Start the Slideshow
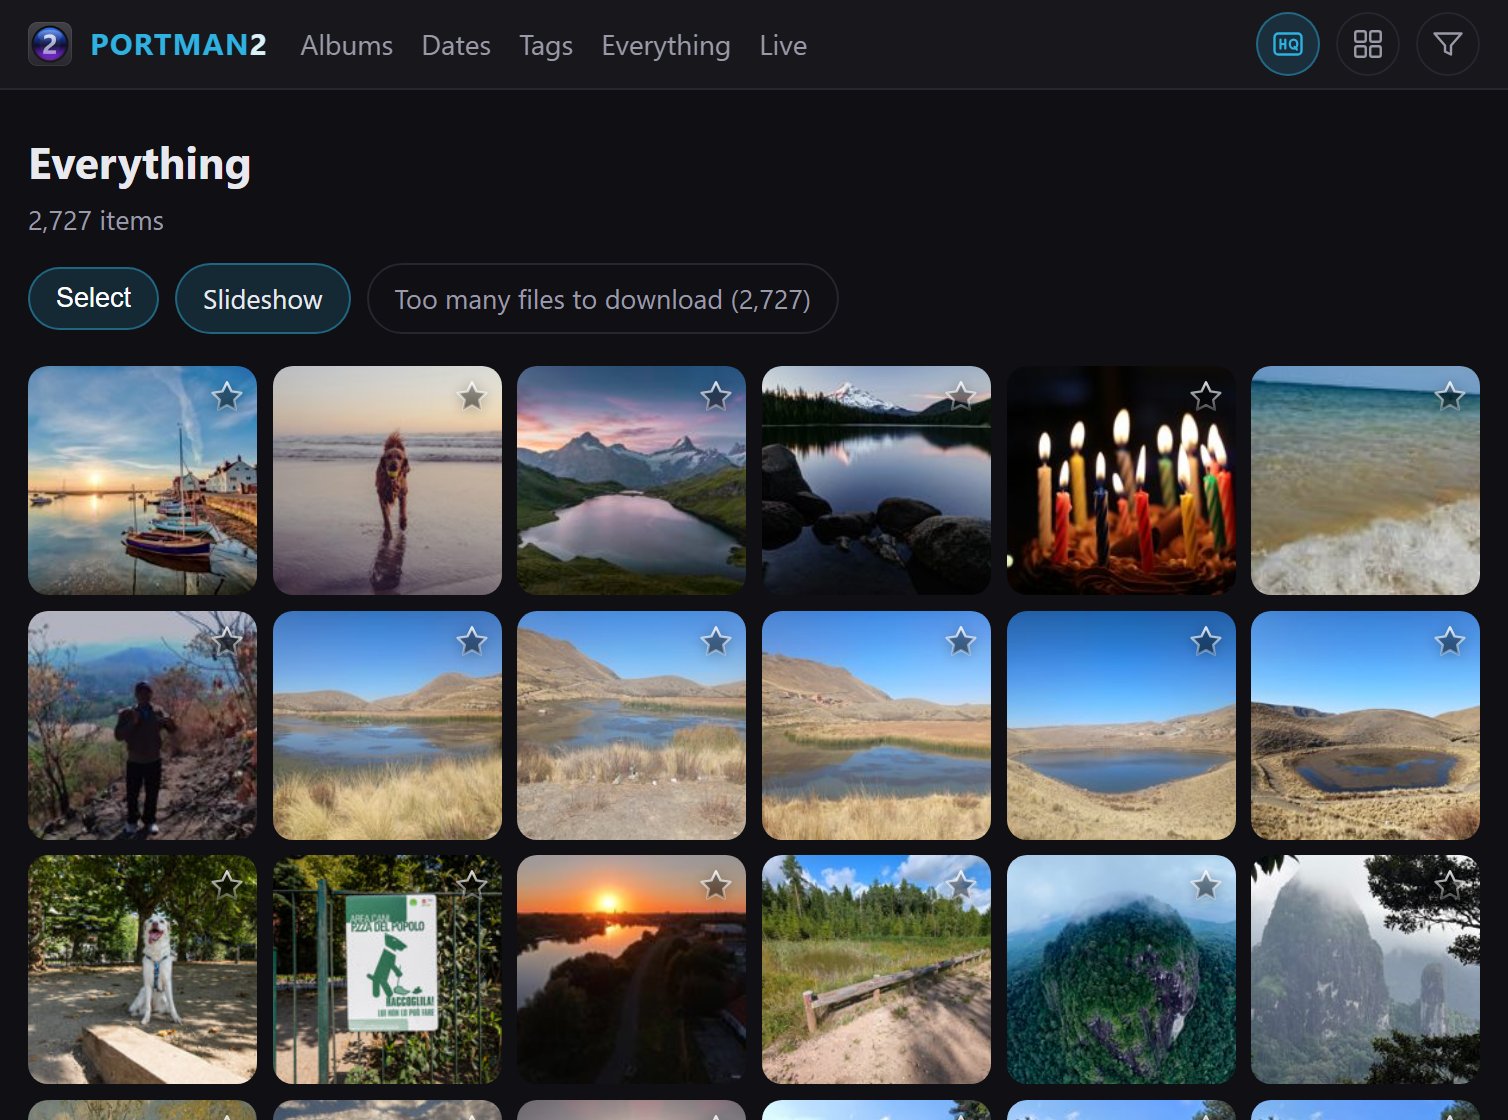 [263, 299]
